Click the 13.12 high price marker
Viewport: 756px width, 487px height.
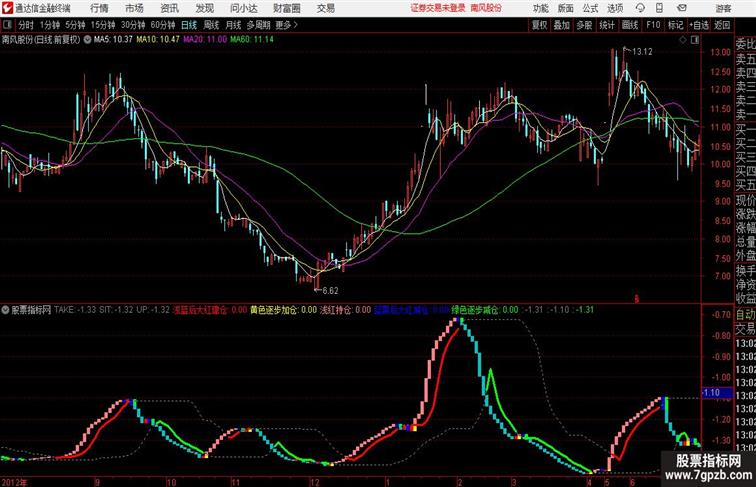click(642, 52)
